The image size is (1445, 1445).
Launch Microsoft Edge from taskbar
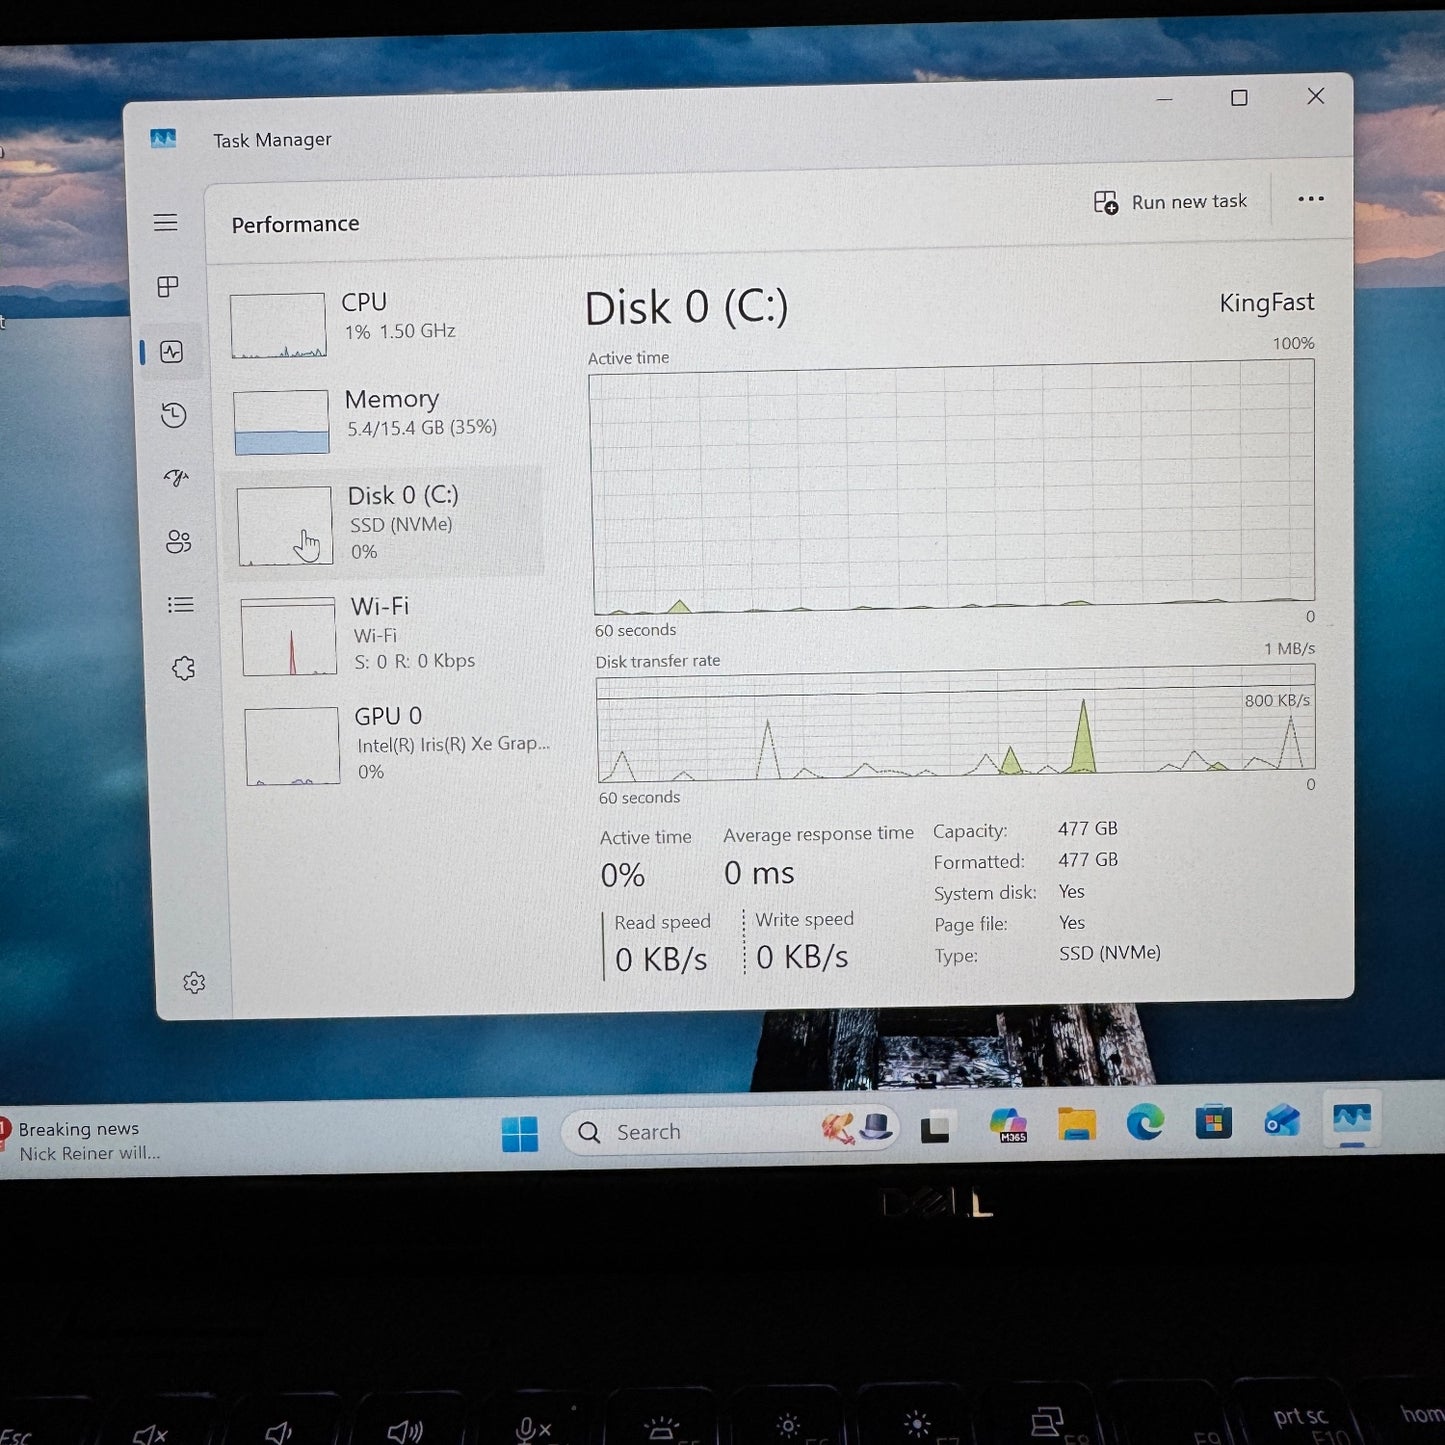tap(1145, 1124)
